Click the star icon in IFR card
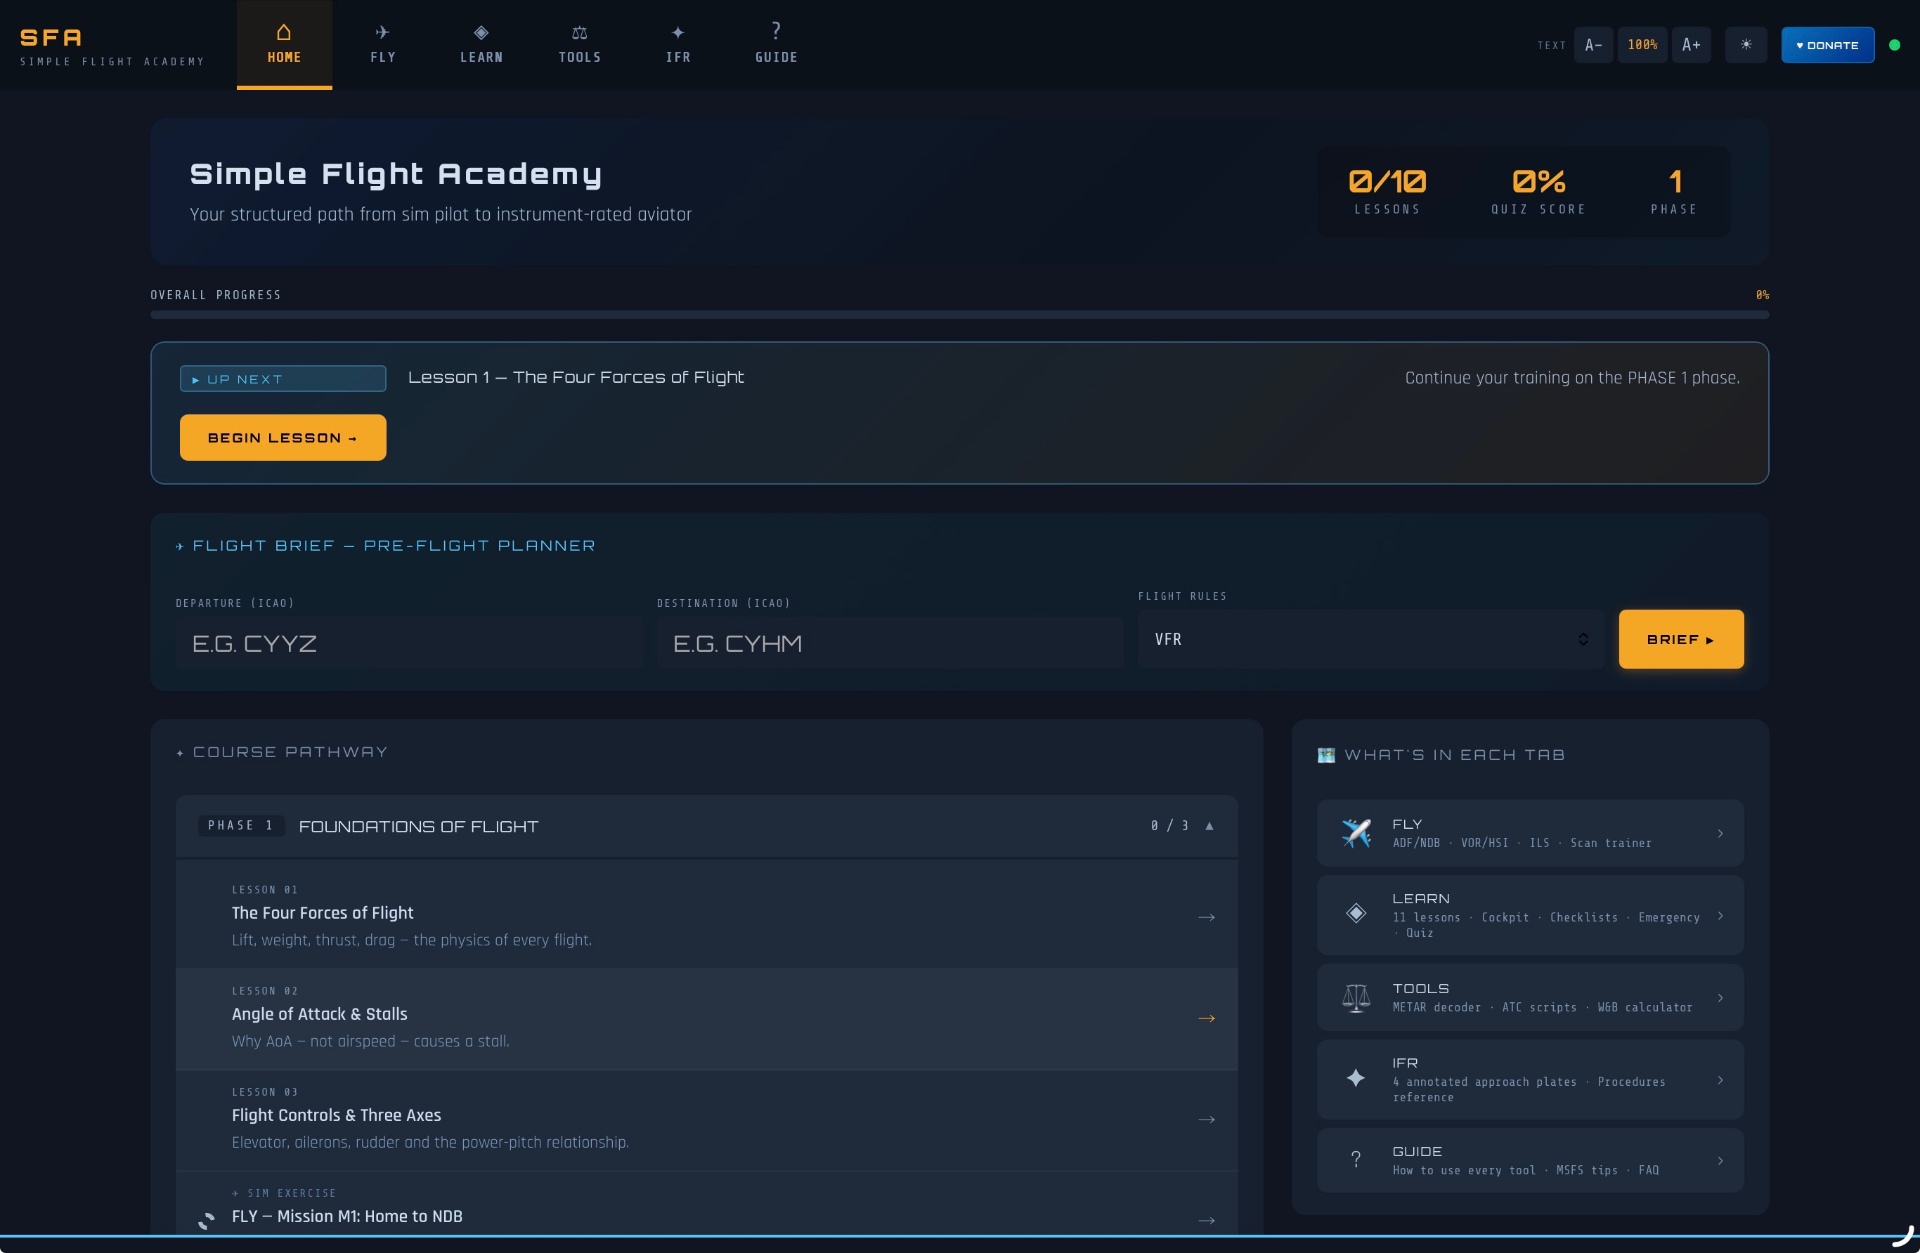1920x1253 pixels. (1356, 1078)
